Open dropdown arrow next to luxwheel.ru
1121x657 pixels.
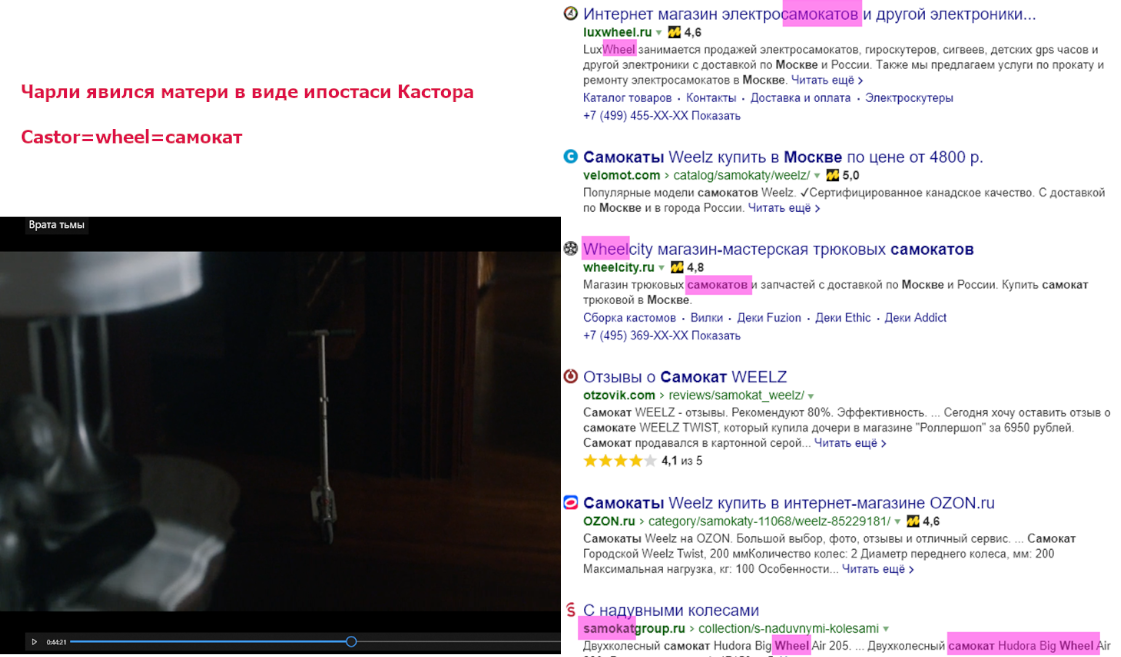659,33
